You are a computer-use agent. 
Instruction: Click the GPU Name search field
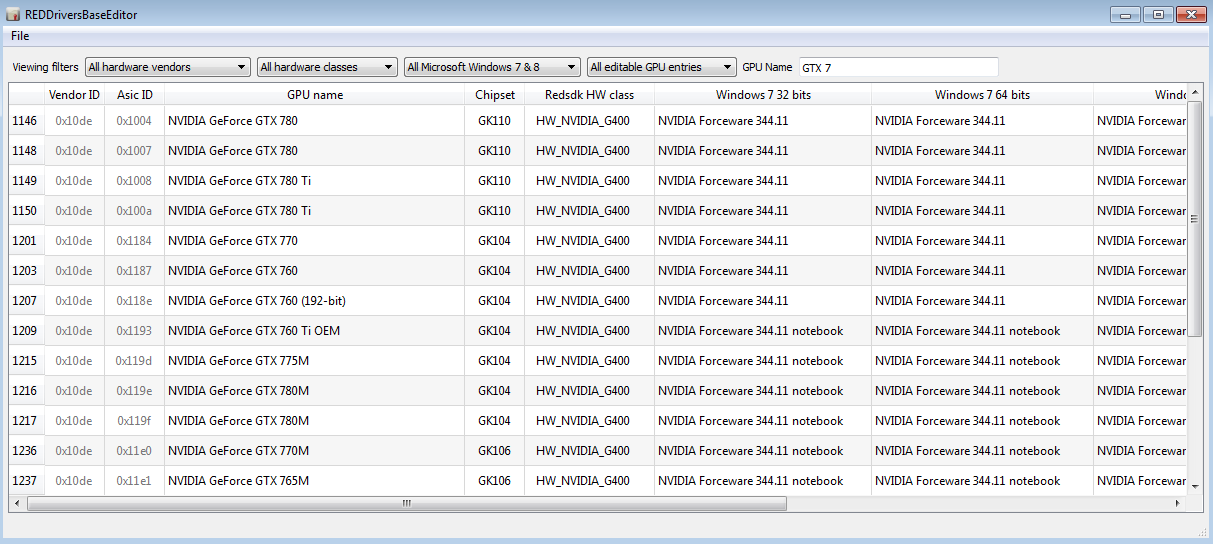click(897, 67)
